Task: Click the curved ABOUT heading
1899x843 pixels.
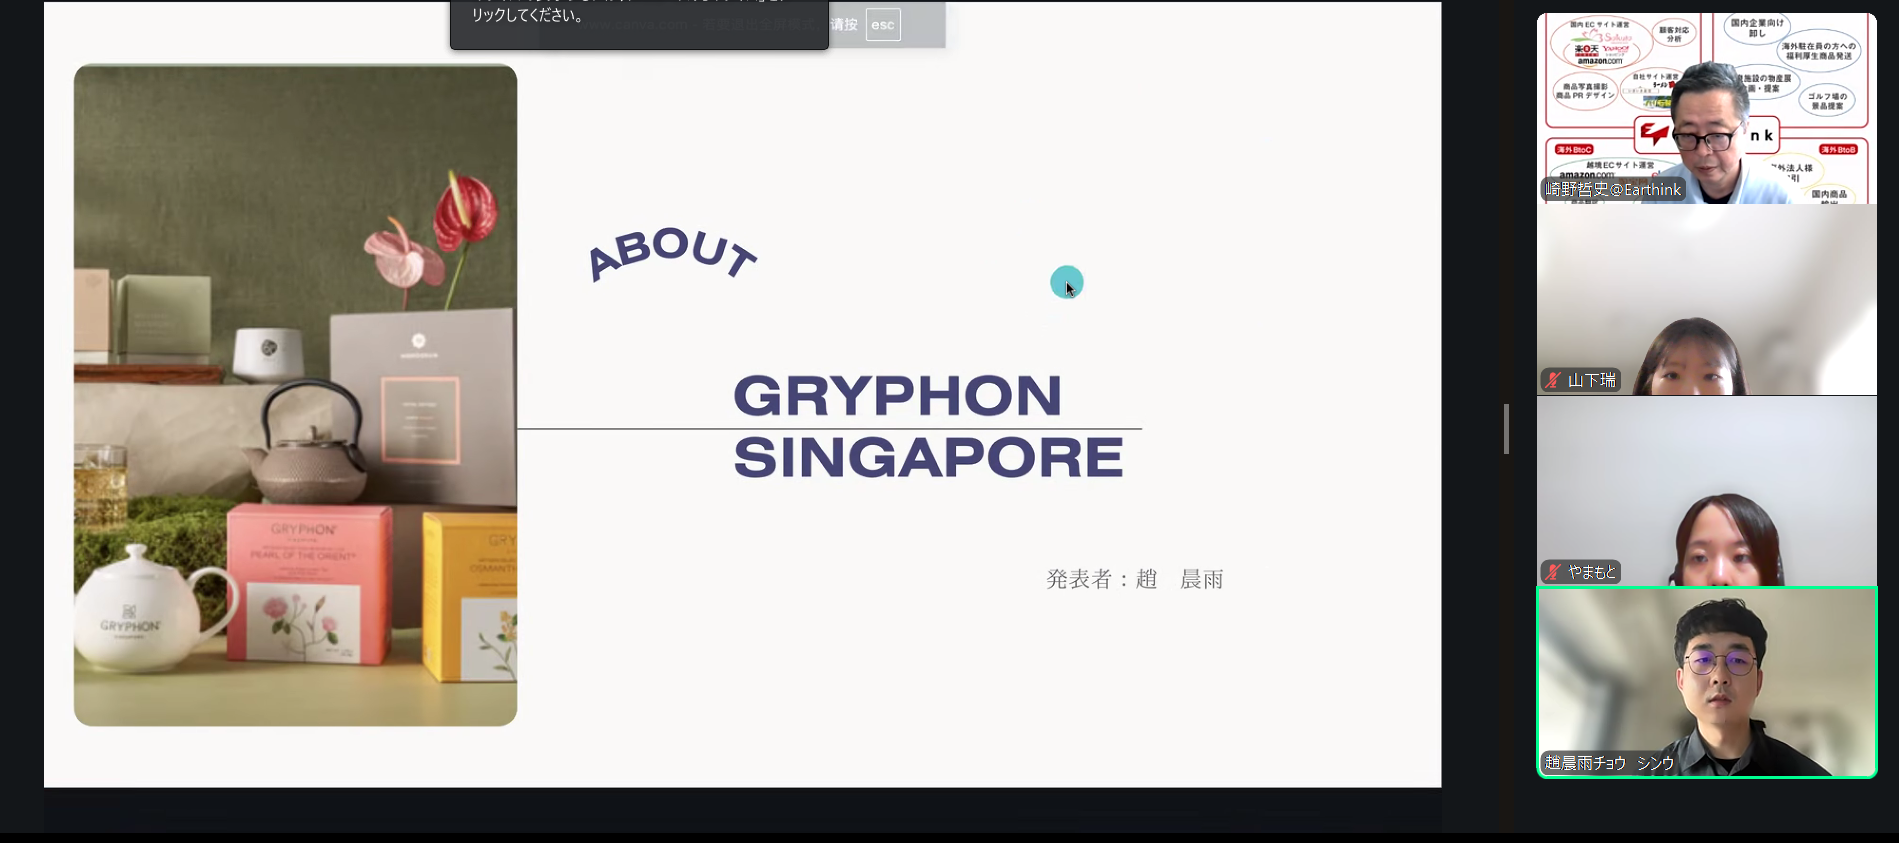Action: coord(671,252)
